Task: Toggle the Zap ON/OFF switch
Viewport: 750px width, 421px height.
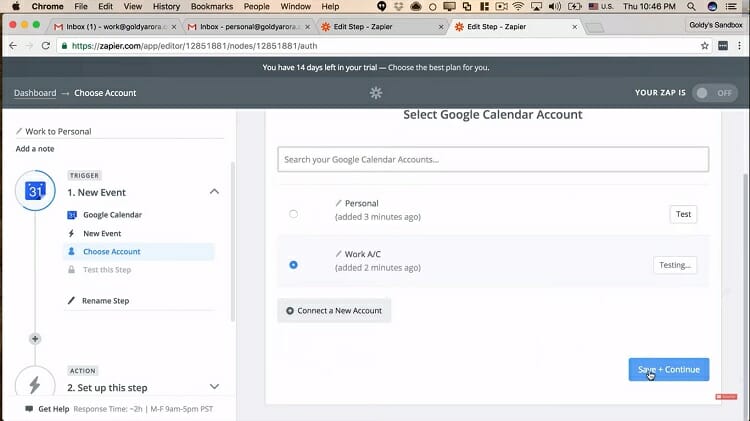Action: point(714,93)
